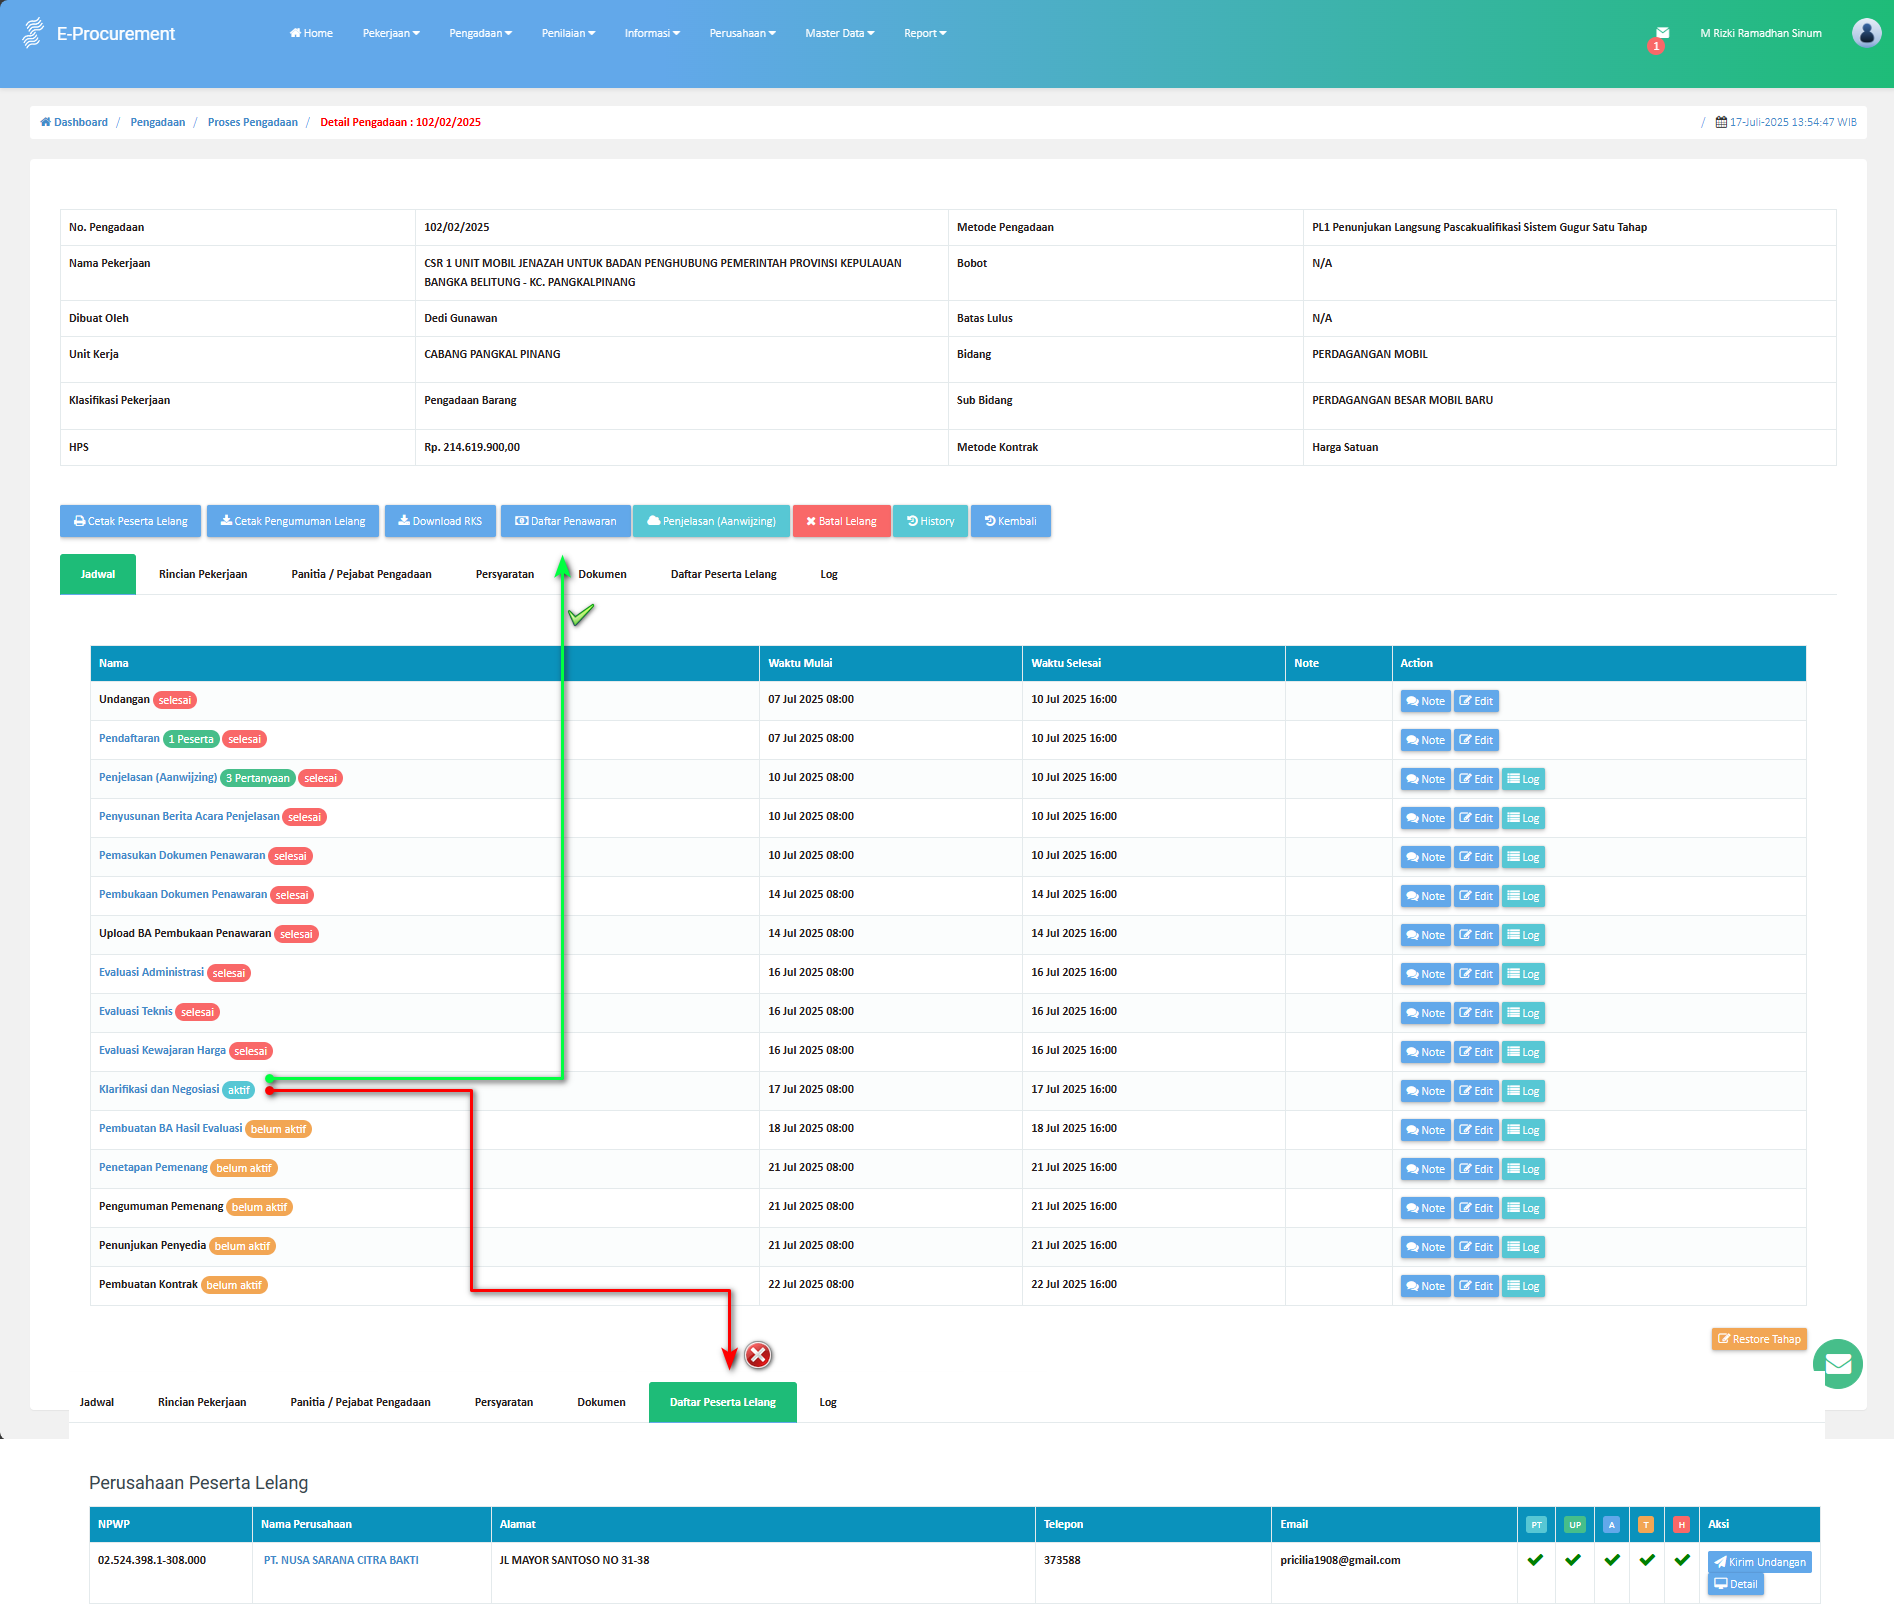Viewport: 1894px width, 1617px height.
Task: Click the PT column badge icon
Action: (1536, 1525)
